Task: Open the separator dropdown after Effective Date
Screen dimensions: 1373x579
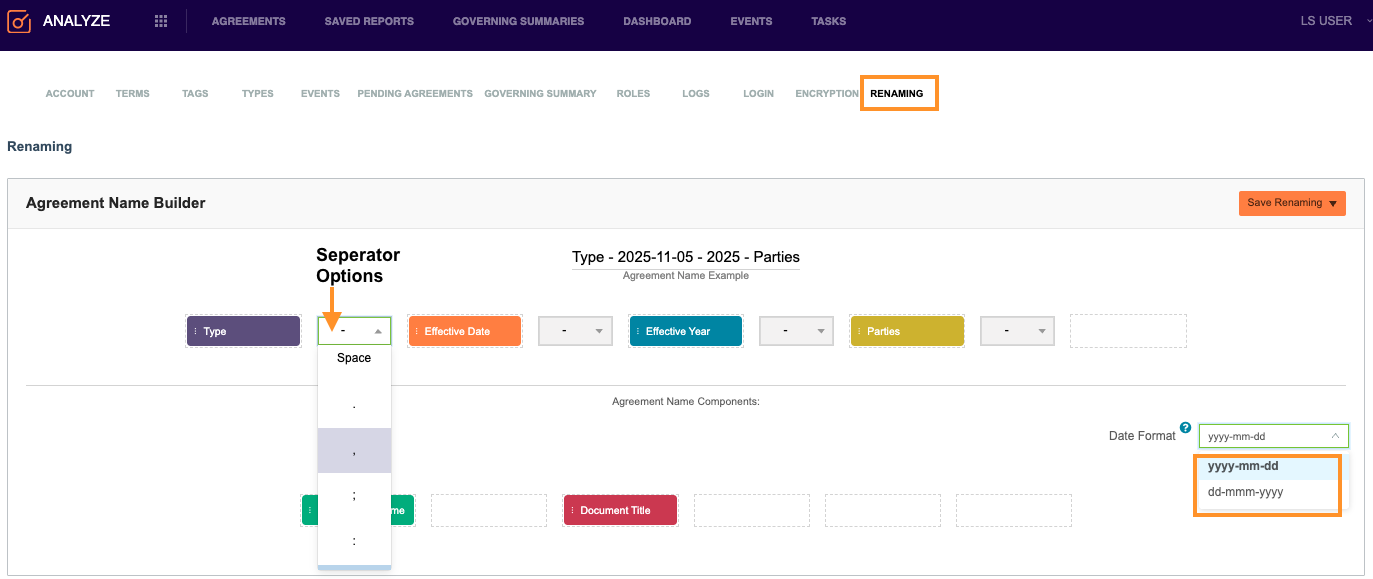Action: pos(575,331)
